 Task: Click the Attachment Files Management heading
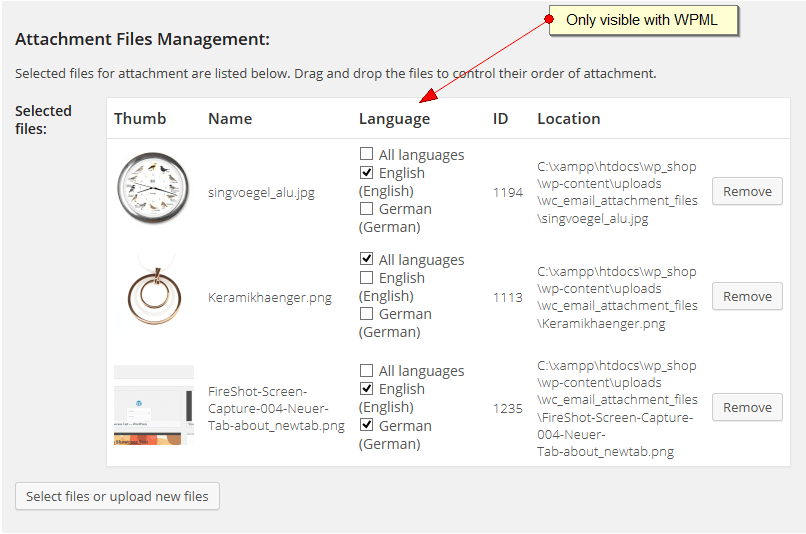pos(142,40)
